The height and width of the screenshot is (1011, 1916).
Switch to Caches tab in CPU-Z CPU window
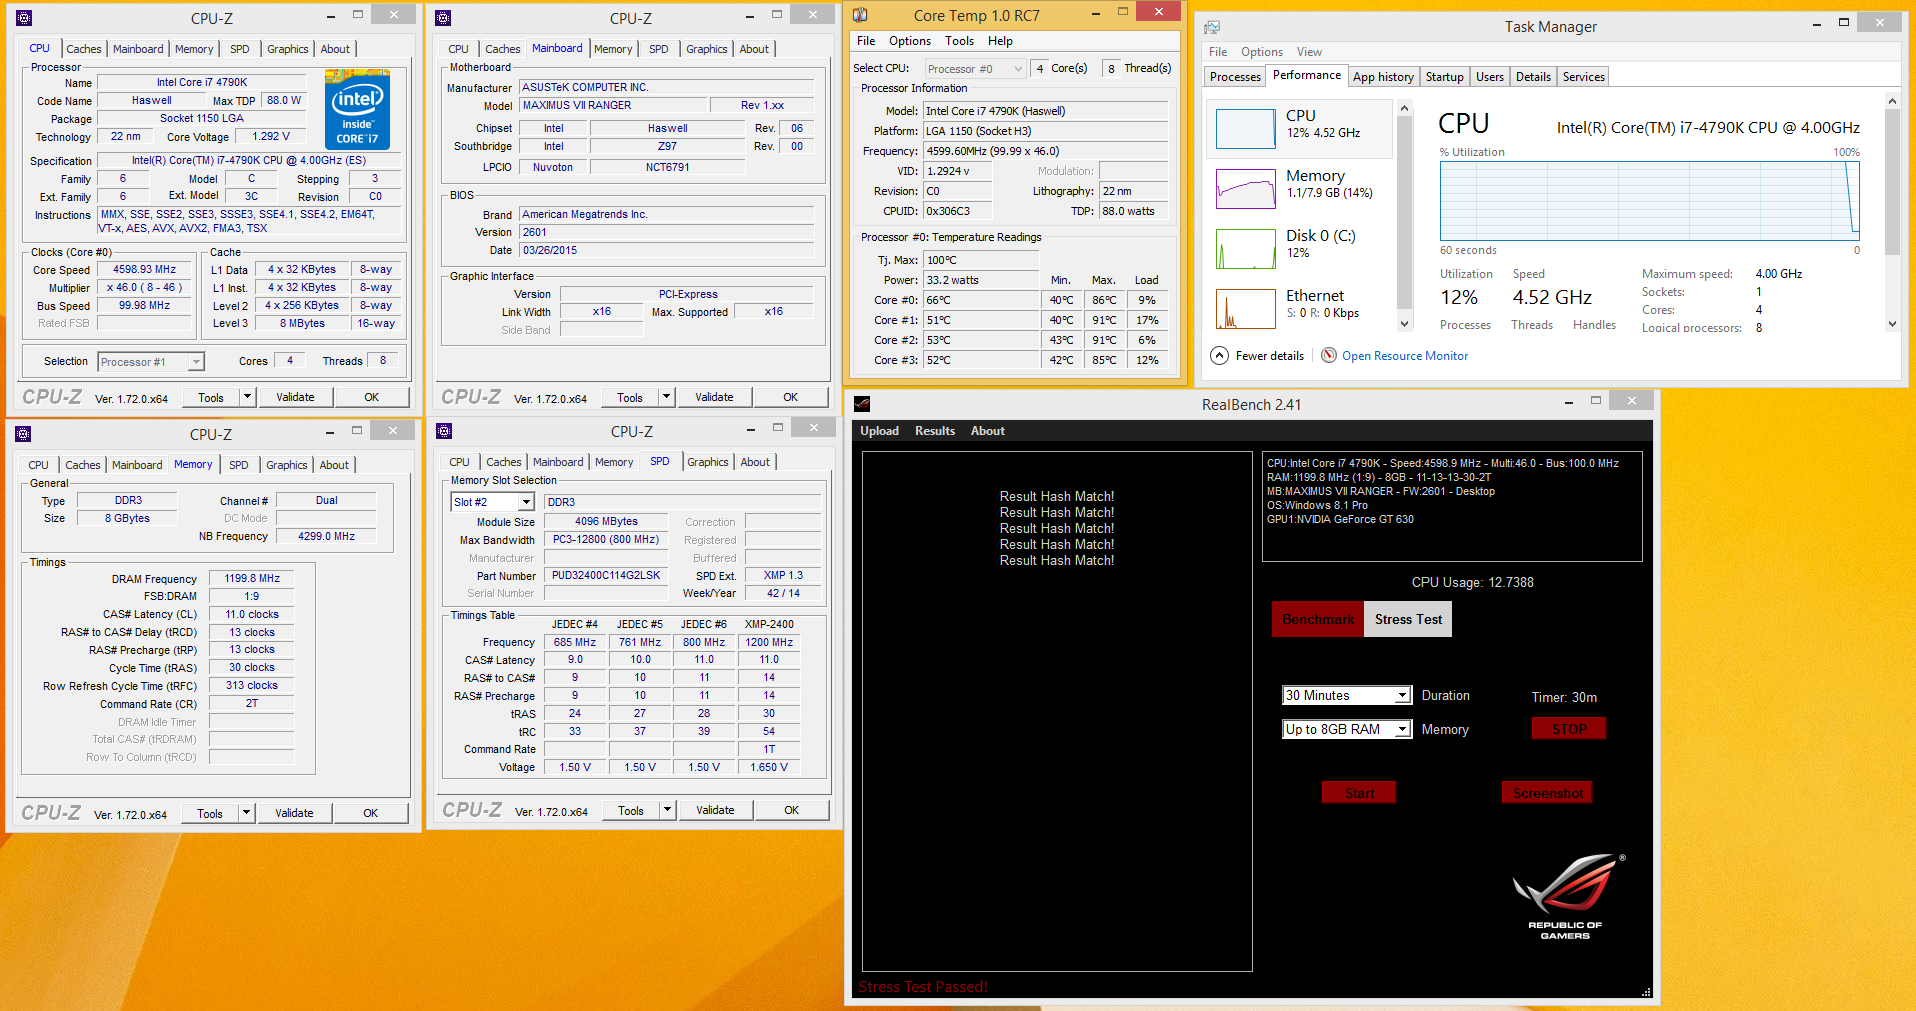pyautogui.click(x=84, y=49)
